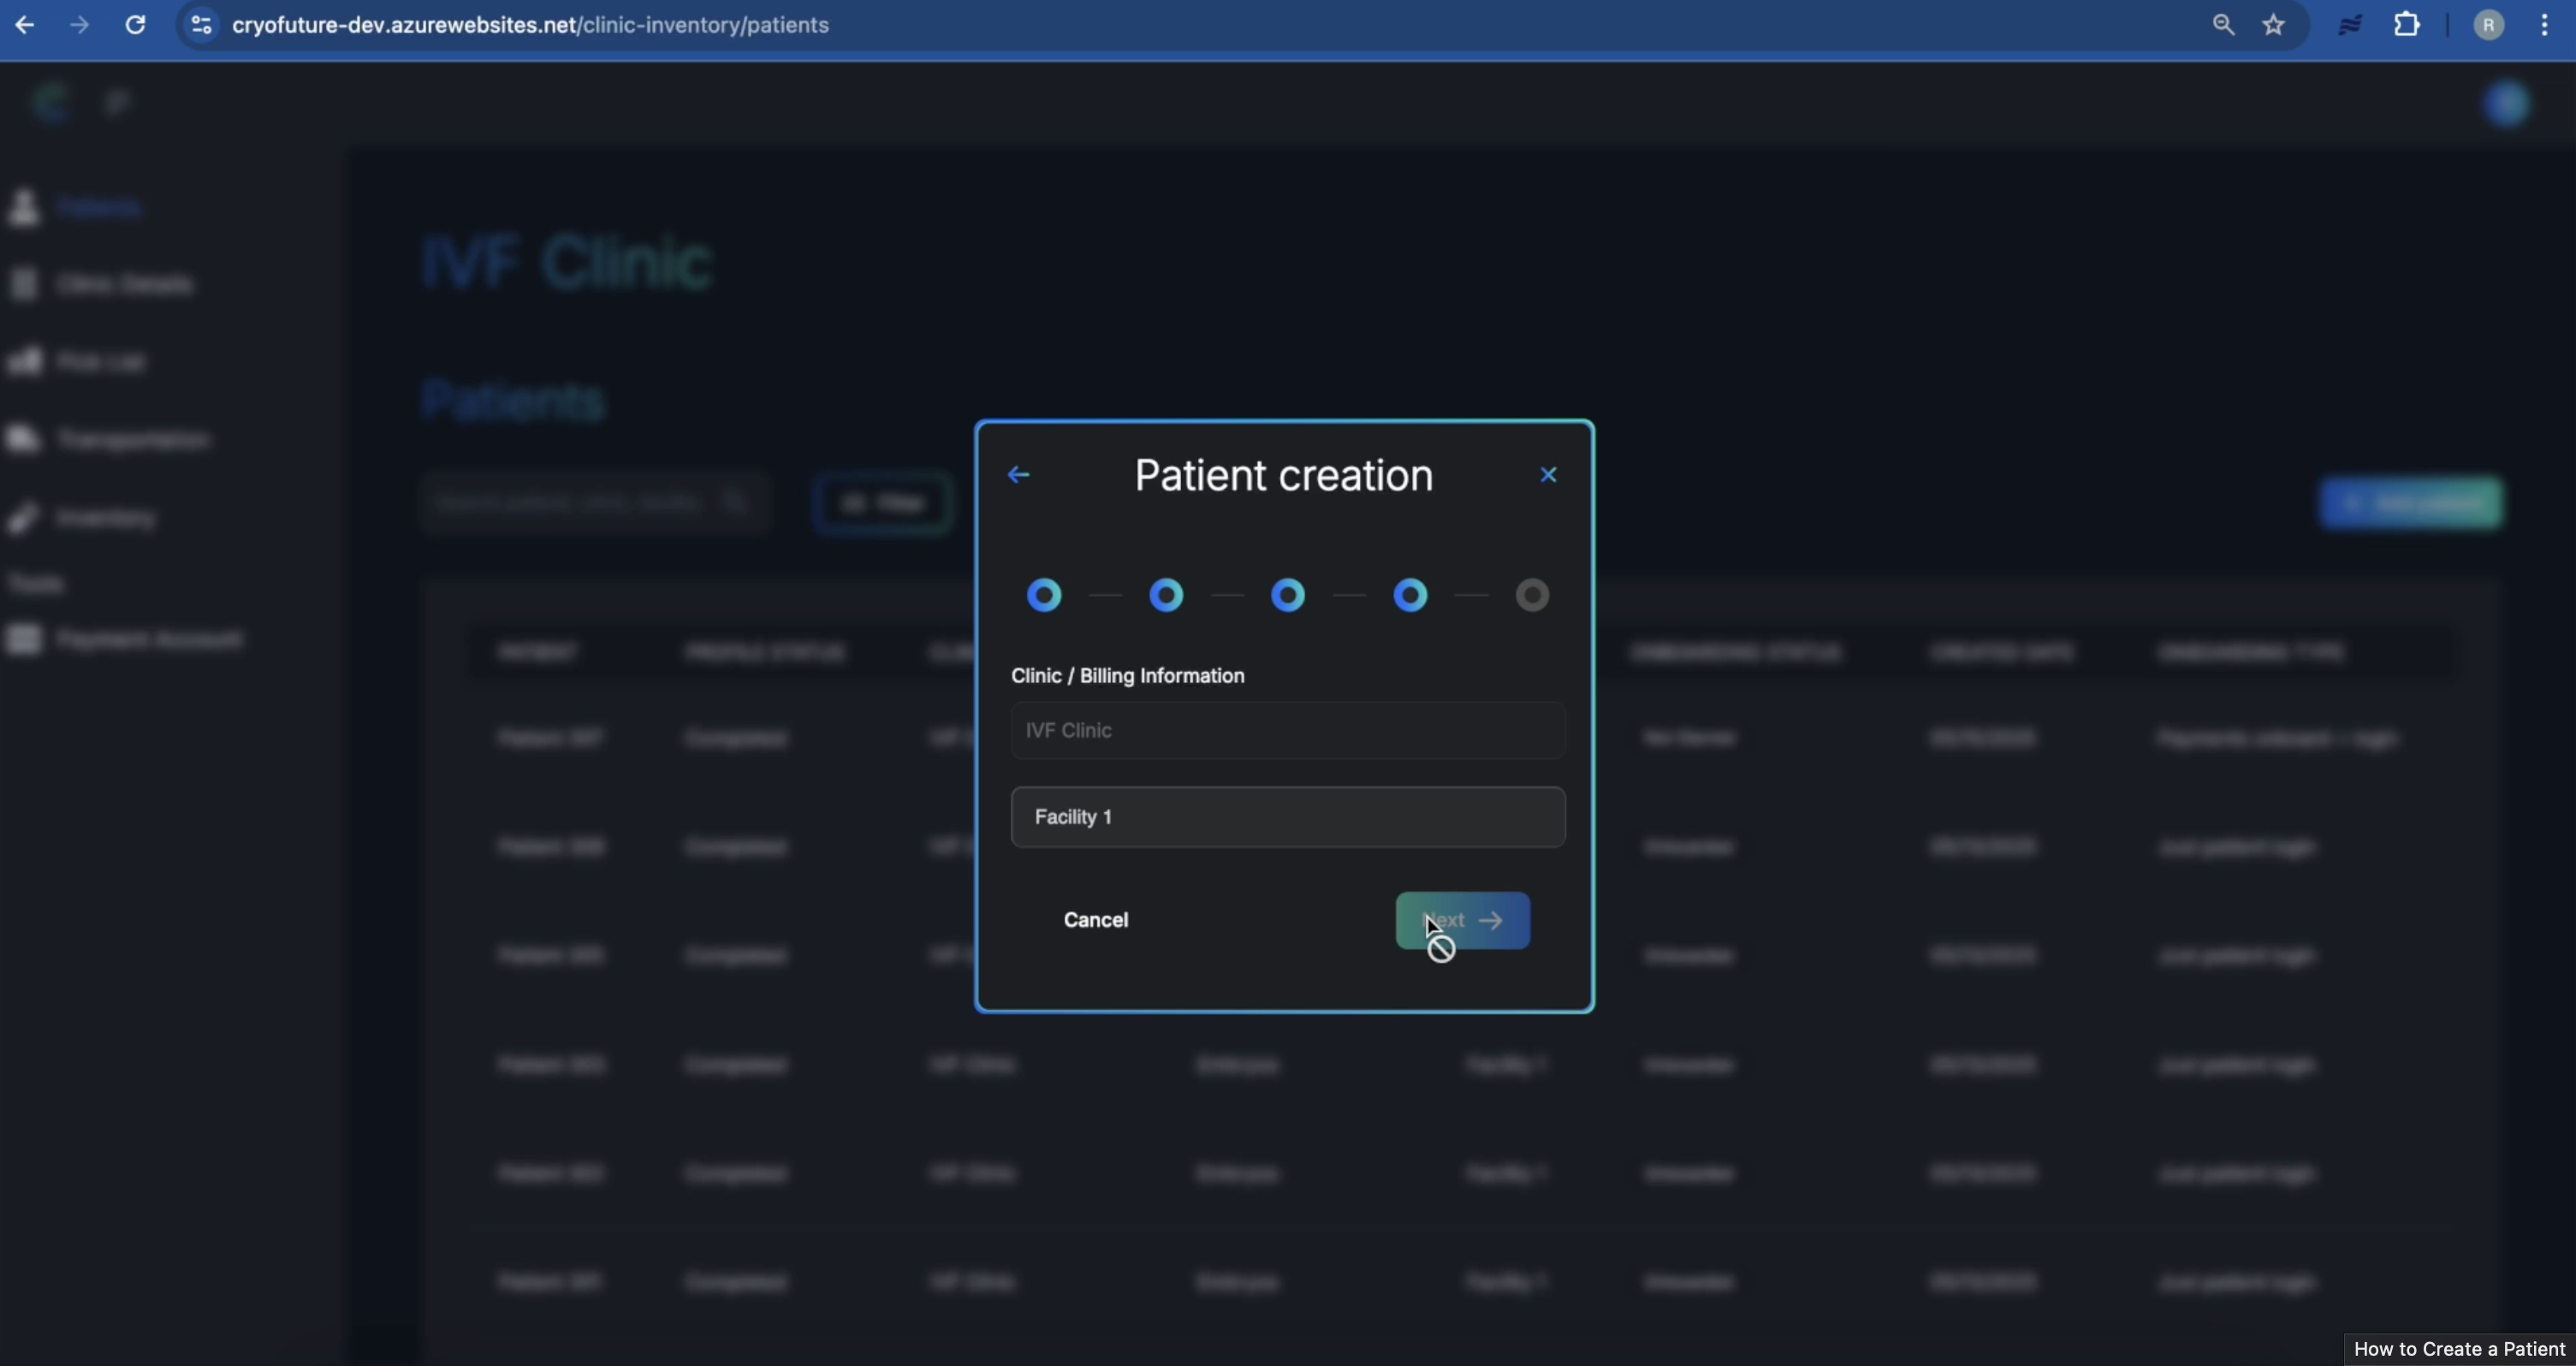Image resolution: width=2576 pixels, height=1366 pixels.
Task: Open the Facility 1 dropdown field
Action: tap(1288, 817)
